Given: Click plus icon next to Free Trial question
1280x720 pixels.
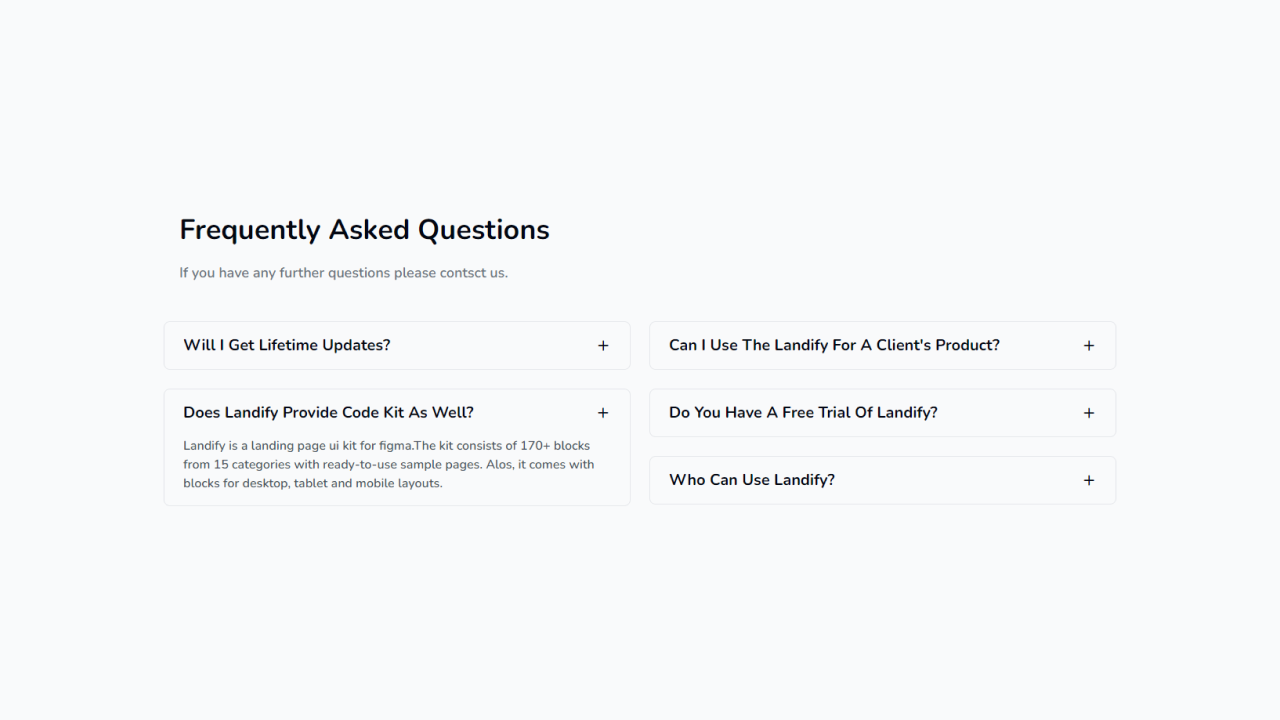Looking at the screenshot, I should 1089,413.
